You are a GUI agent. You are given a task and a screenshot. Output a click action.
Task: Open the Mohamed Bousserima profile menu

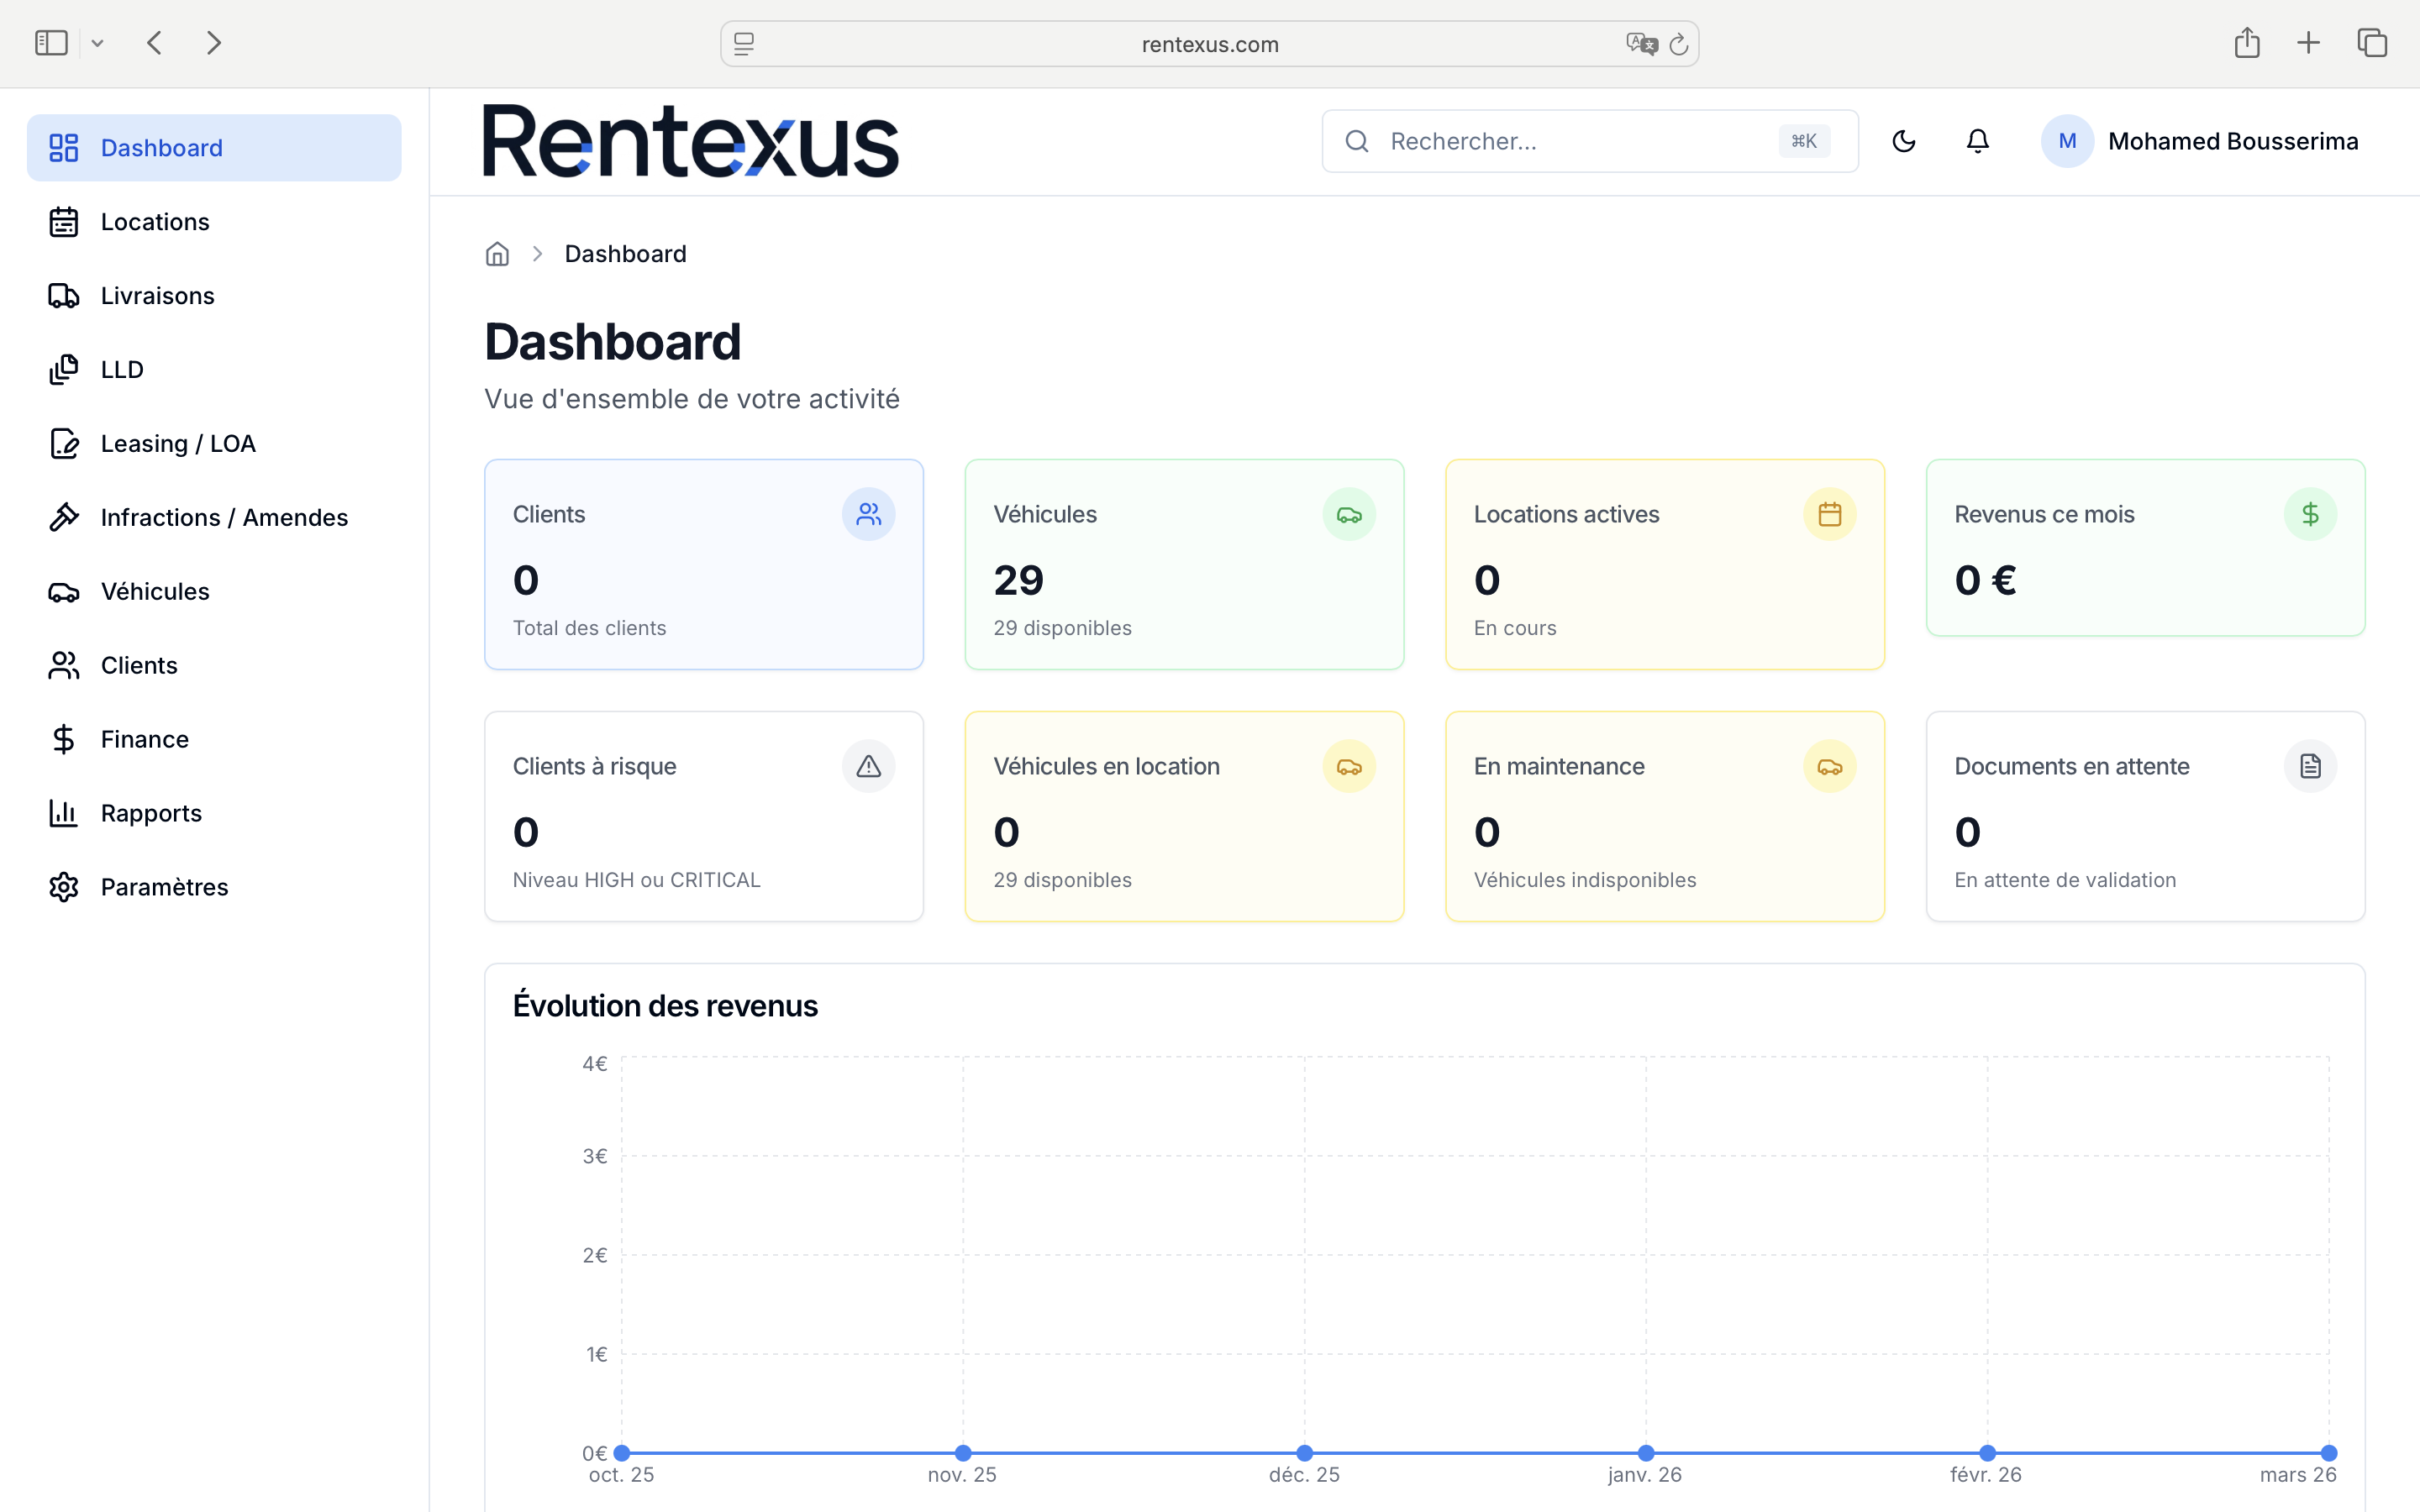(x=2199, y=141)
